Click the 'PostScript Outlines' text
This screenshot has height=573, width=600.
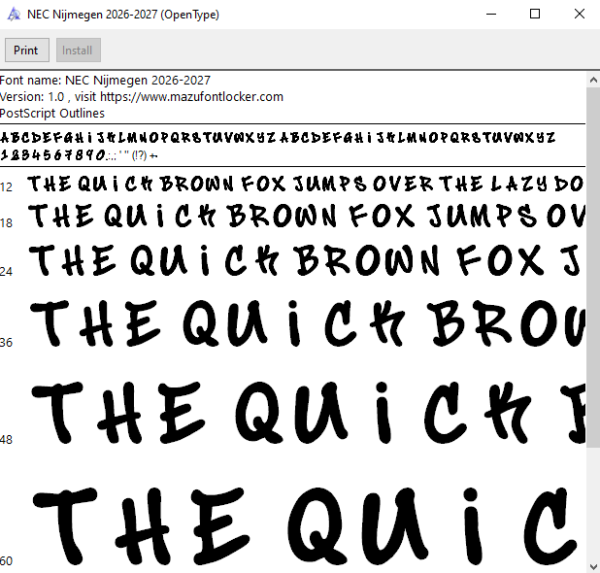pos(52,114)
